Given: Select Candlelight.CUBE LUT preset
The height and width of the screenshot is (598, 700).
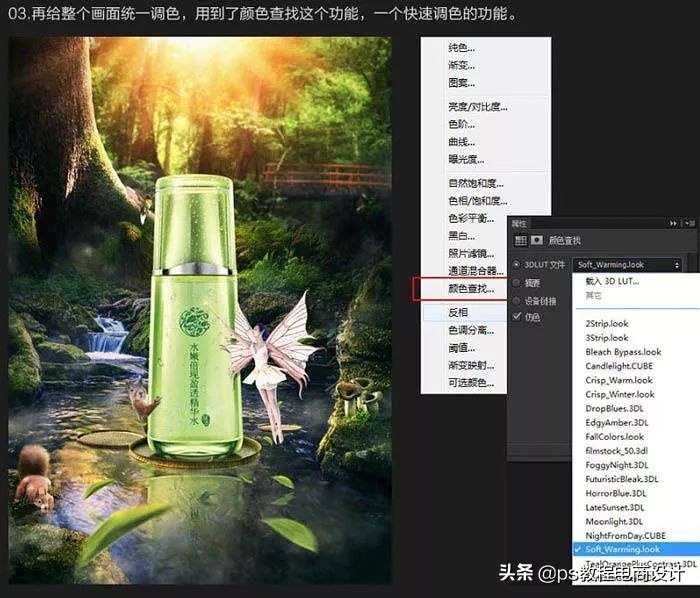Looking at the screenshot, I should pos(619,366).
